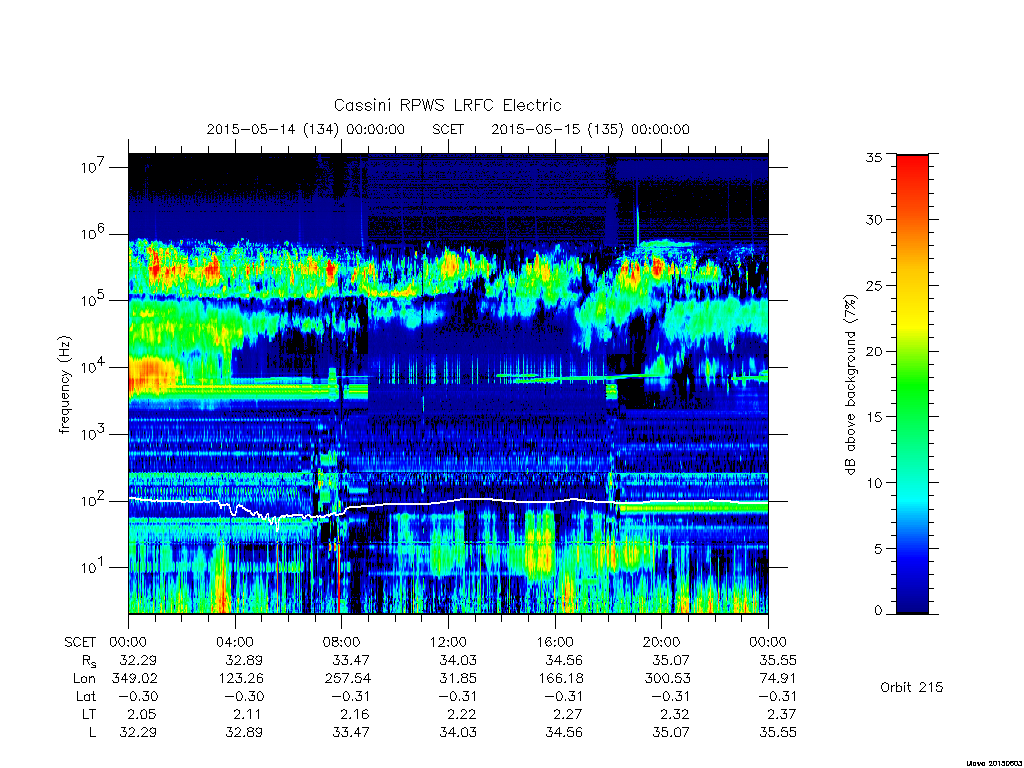
Task: Click the longitude value 257.54
Action: [347, 679]
